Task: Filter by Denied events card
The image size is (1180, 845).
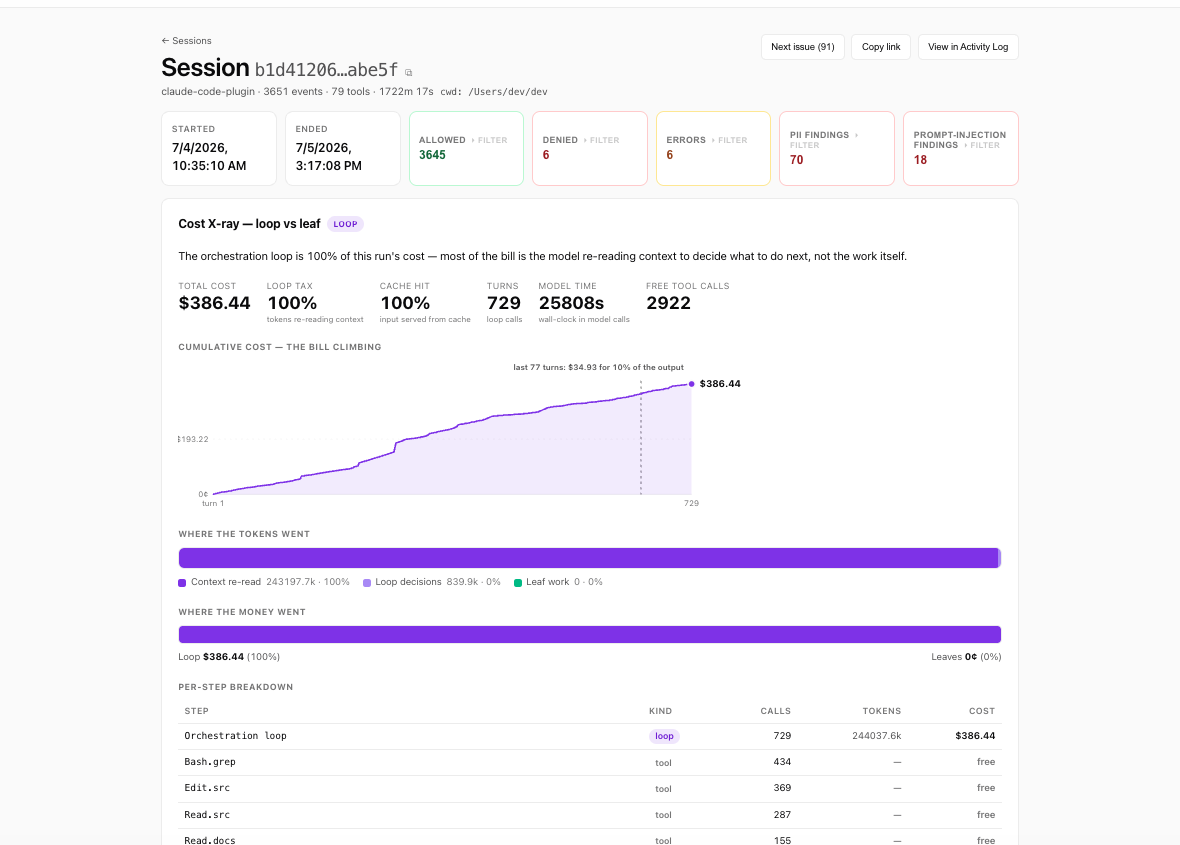Action: pos(589,148)
